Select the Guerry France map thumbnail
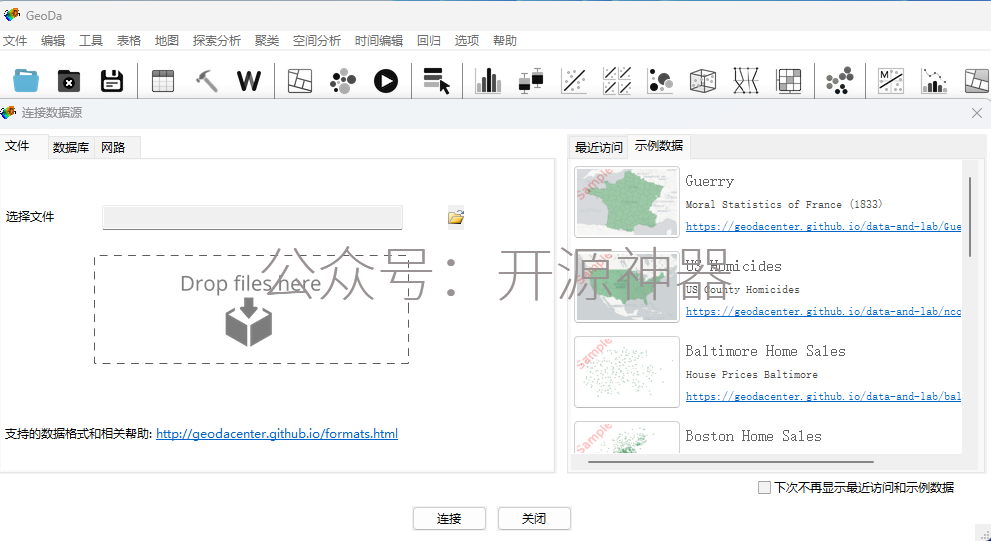The width and height of the screenshot is (991, 541). pos(626,202)
